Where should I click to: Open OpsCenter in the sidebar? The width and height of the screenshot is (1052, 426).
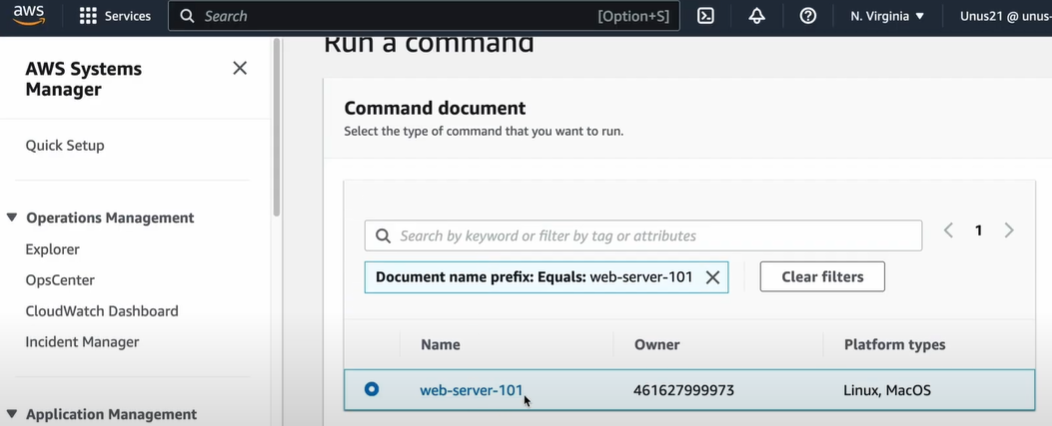click(60, 280)
